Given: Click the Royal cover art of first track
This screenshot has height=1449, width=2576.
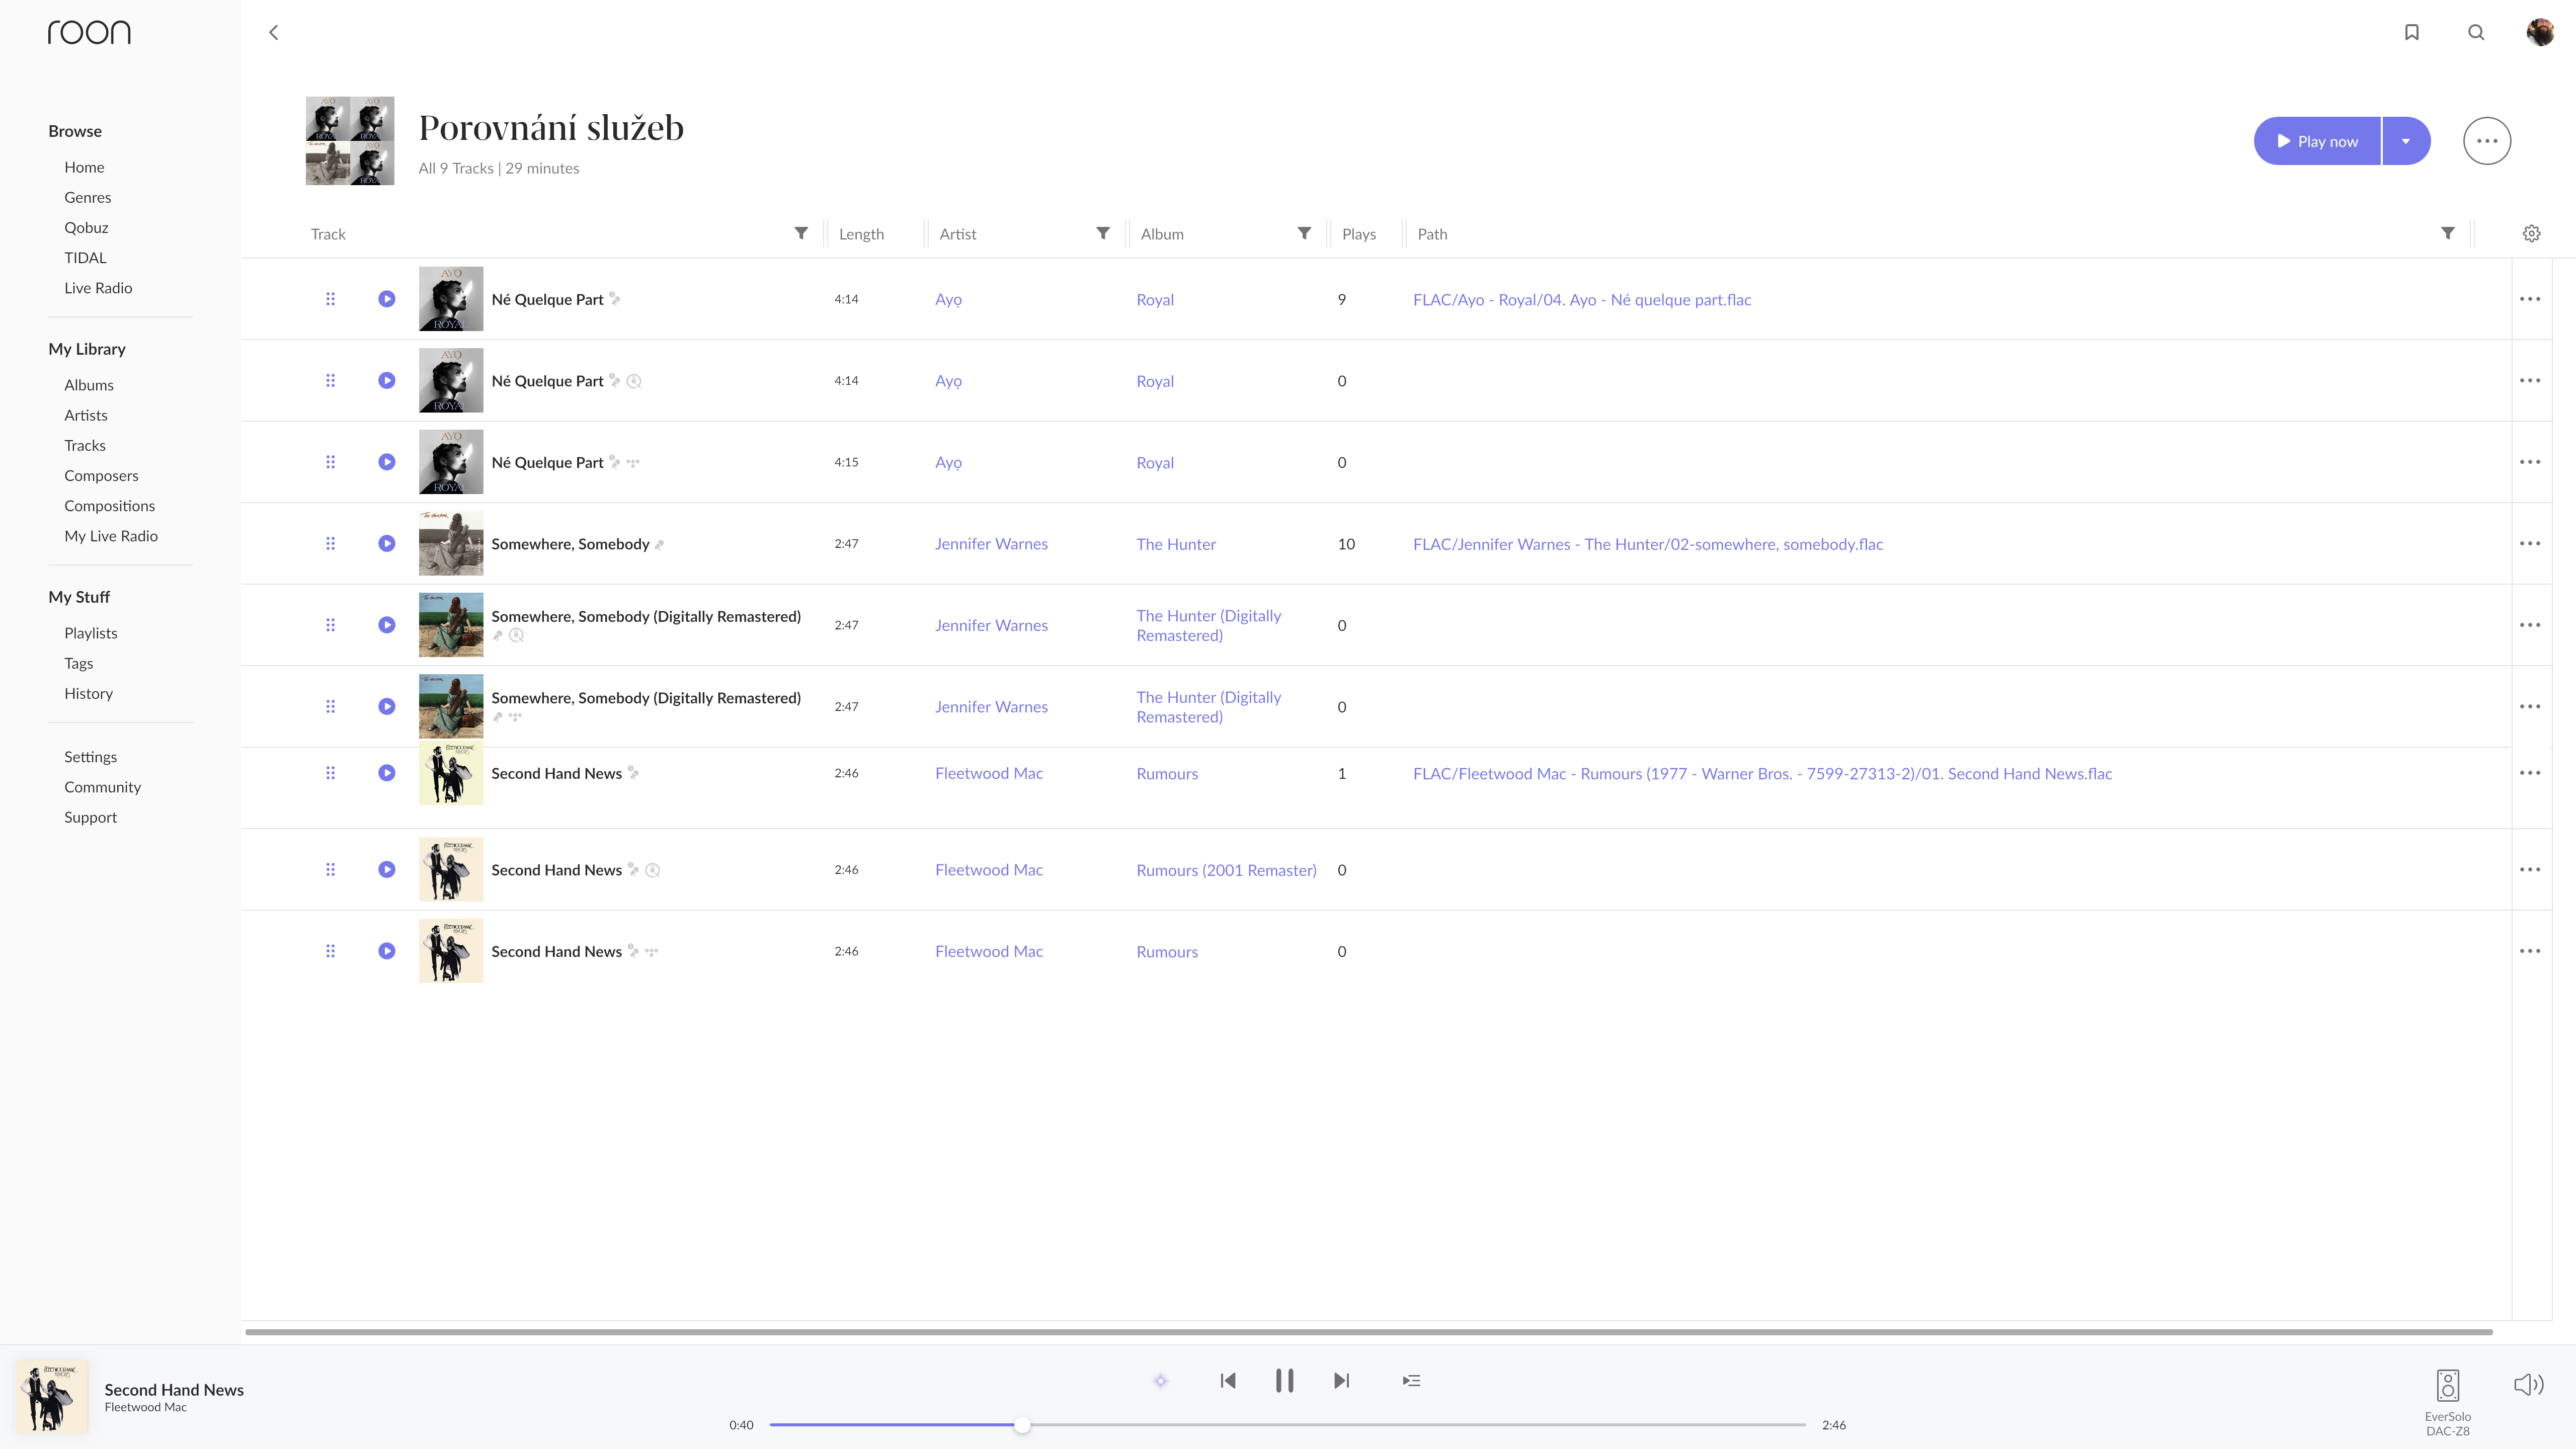Looking at the screenshot, I should pos(451,299).
